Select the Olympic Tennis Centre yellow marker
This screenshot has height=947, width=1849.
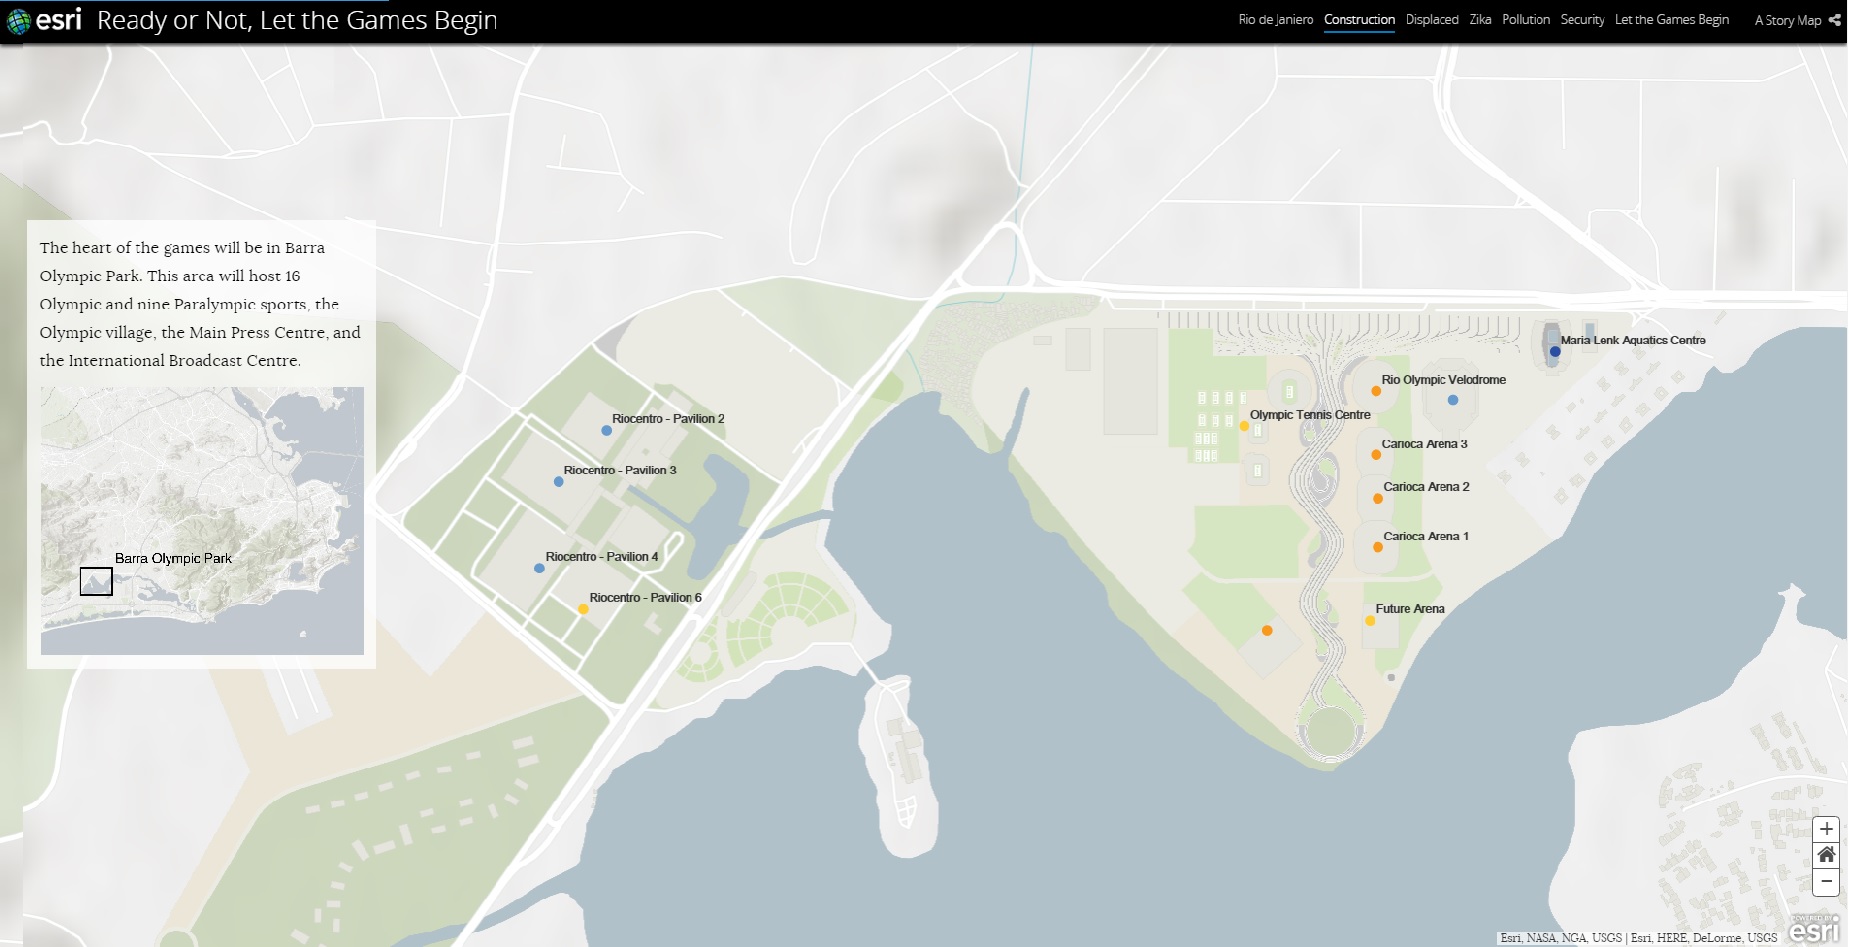(x=1244, y=426)
